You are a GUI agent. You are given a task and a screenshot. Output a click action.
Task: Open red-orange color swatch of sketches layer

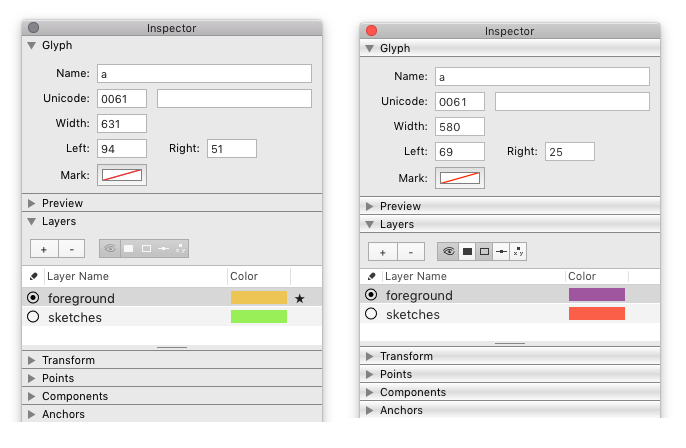point(597,313)
